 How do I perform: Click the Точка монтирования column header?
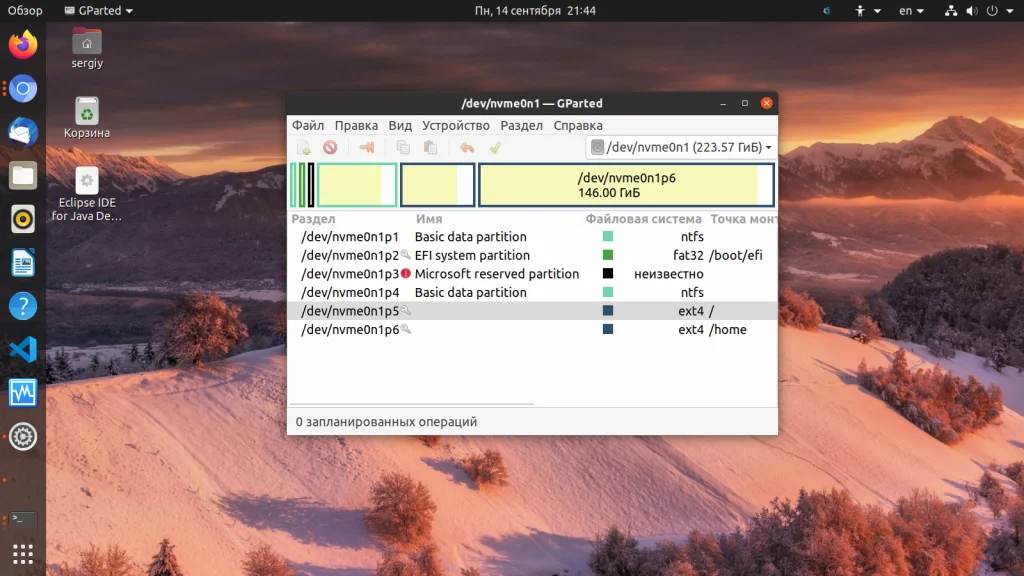tap(743, 219)
